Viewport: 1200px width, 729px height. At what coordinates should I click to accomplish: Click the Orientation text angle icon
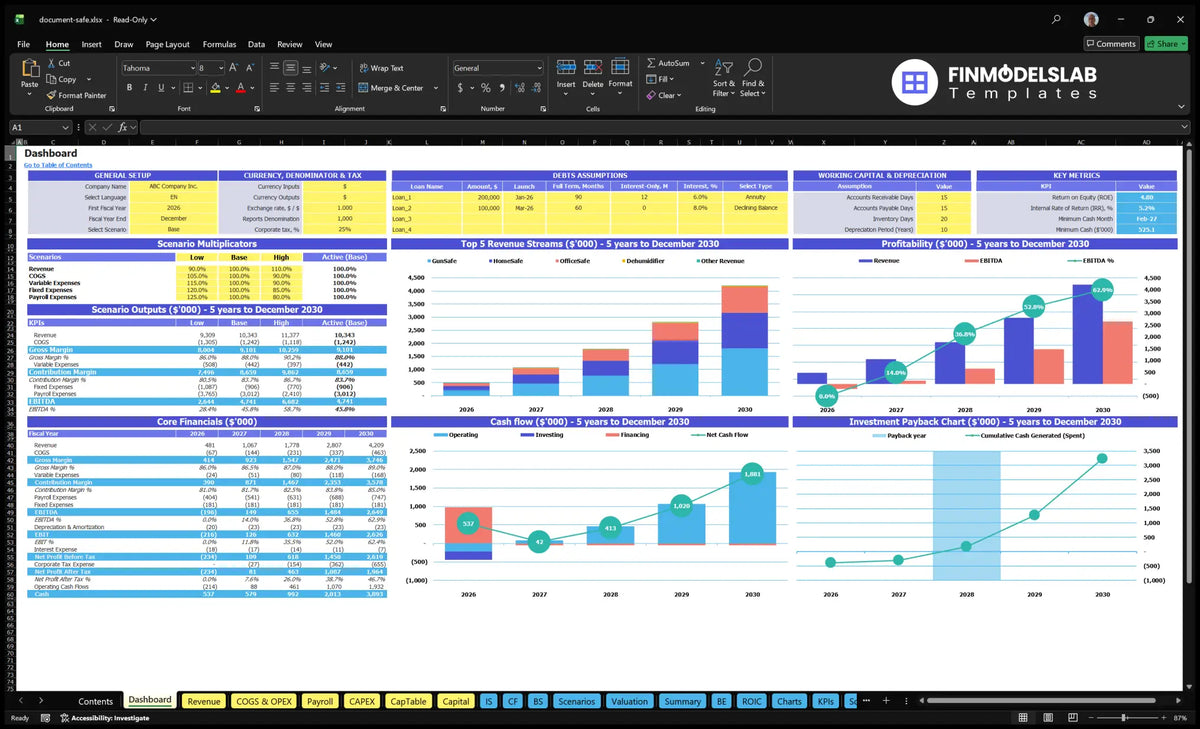(326, 68)
